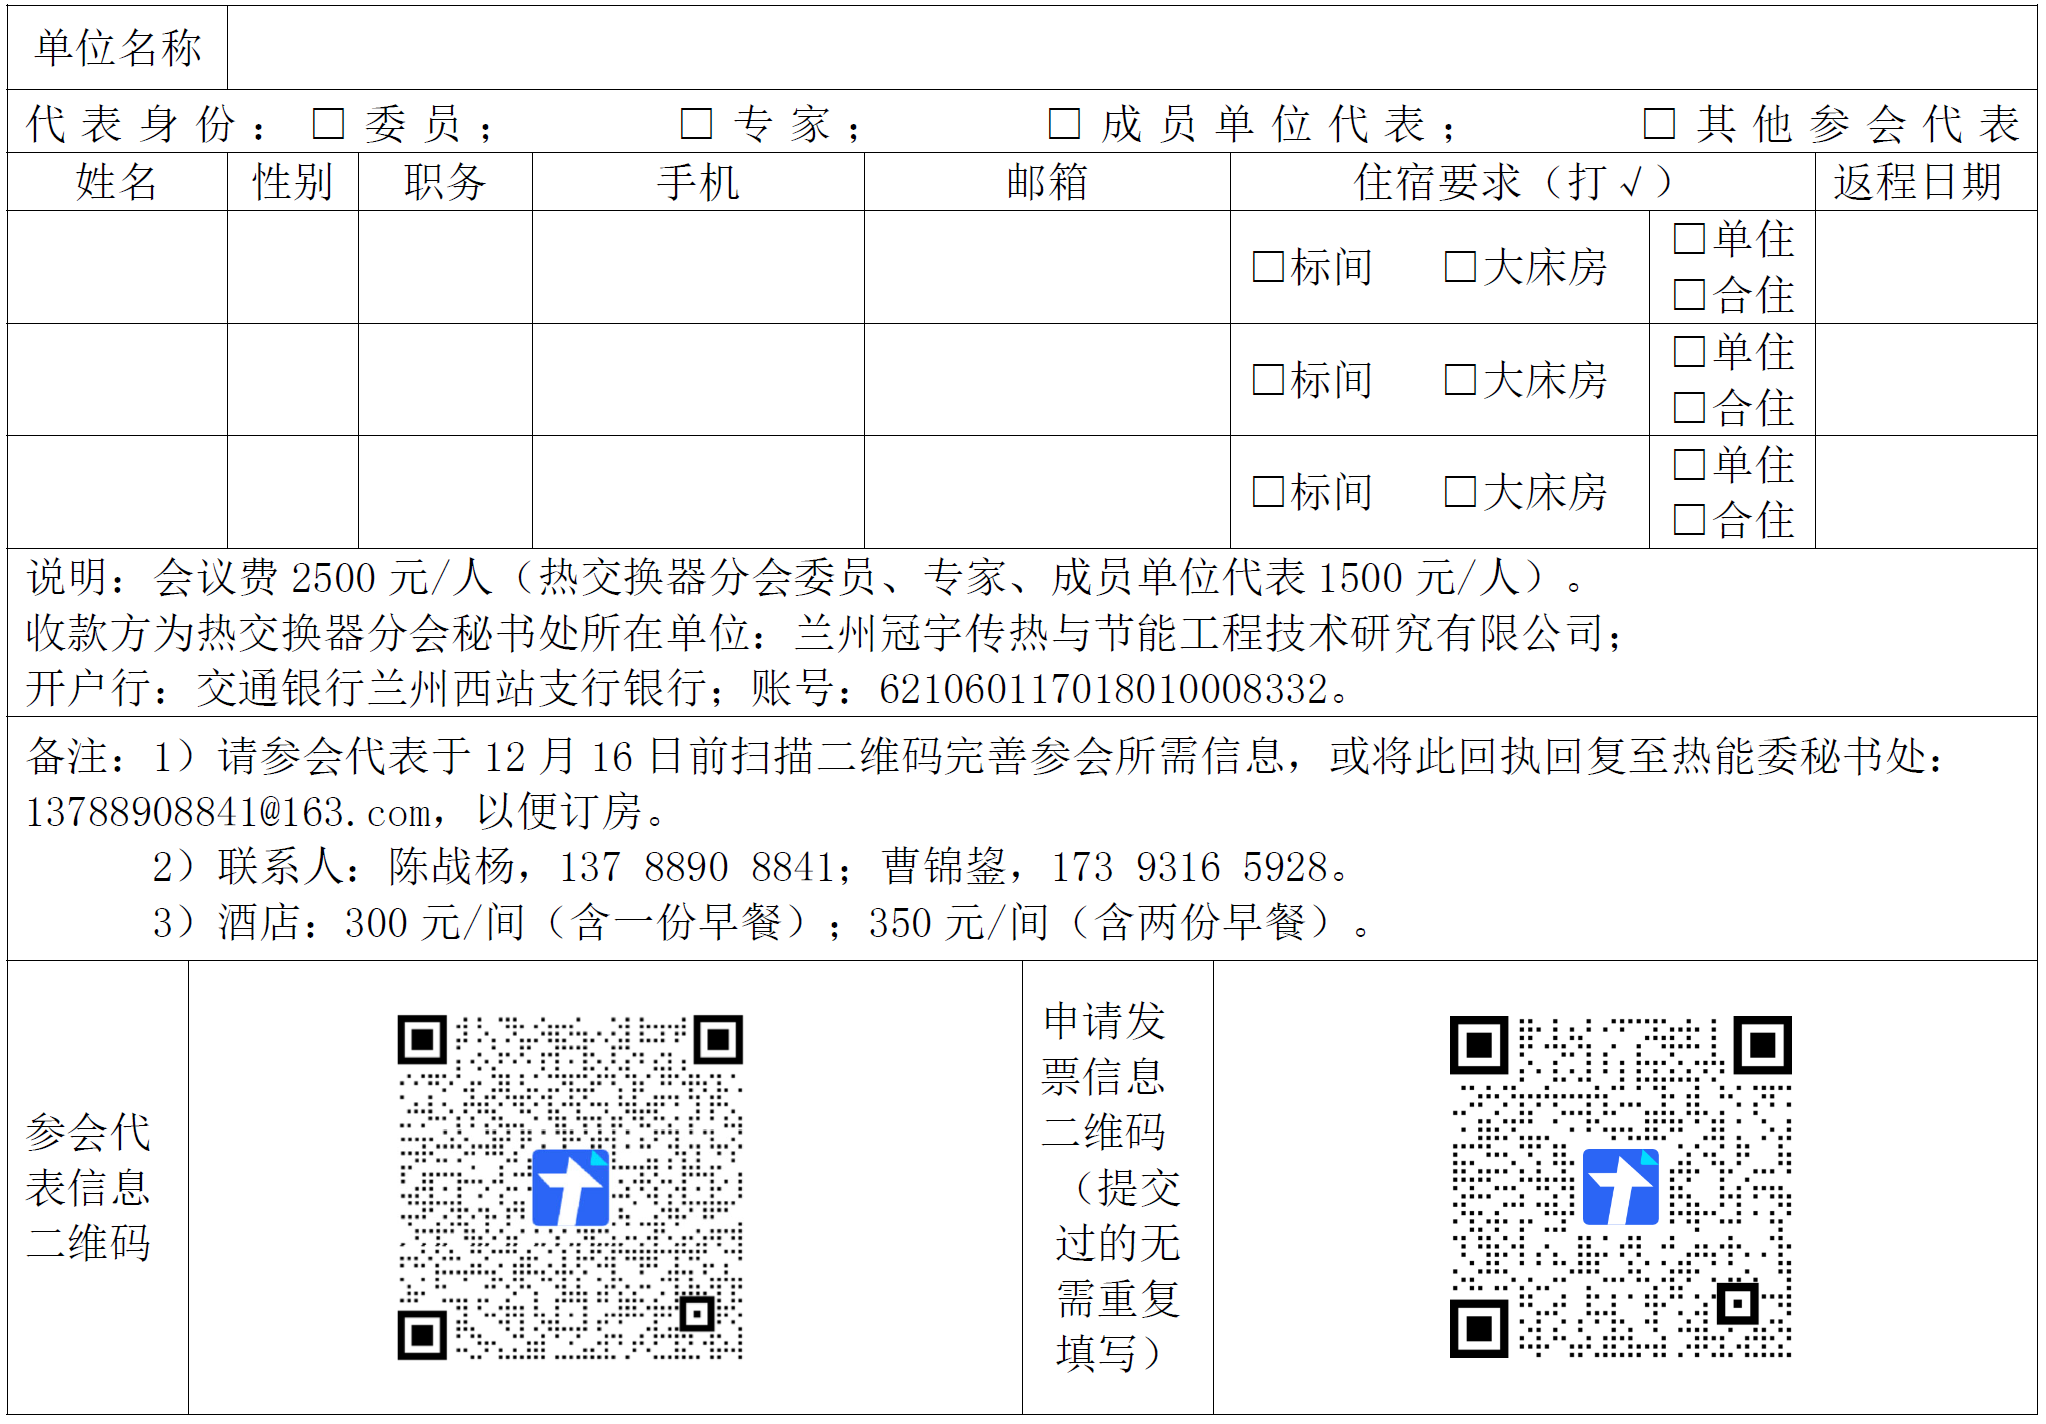The image size is (2046, 1424).
Task: Click the 参会代表信息 QR code image
Action: 570,1187
